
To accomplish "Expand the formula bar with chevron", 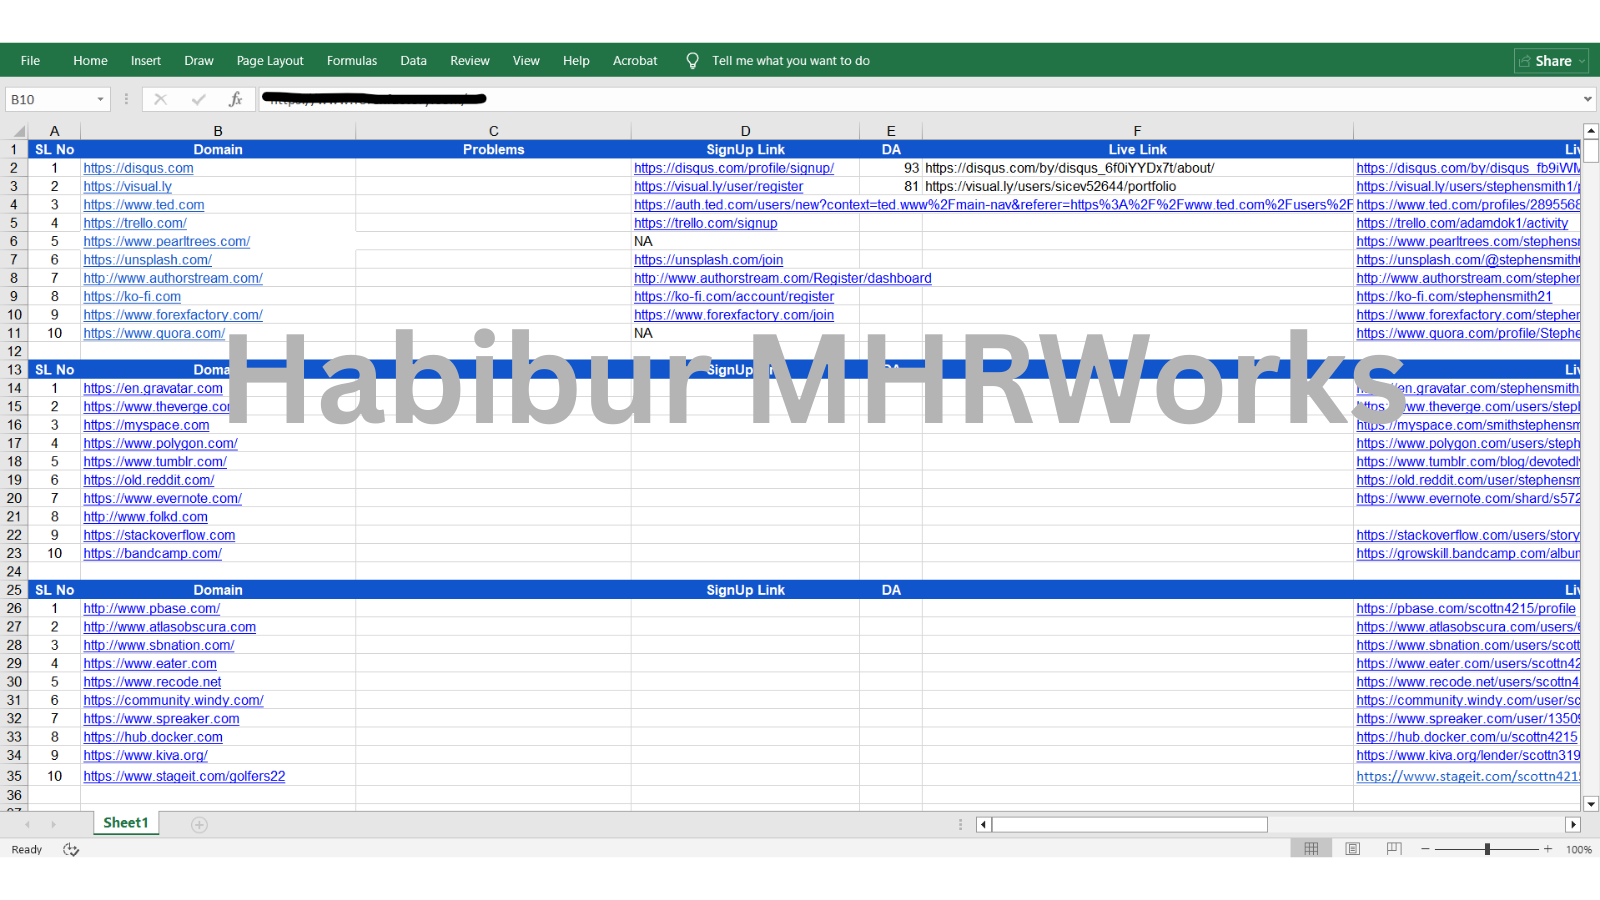I will click(1587, 99).
